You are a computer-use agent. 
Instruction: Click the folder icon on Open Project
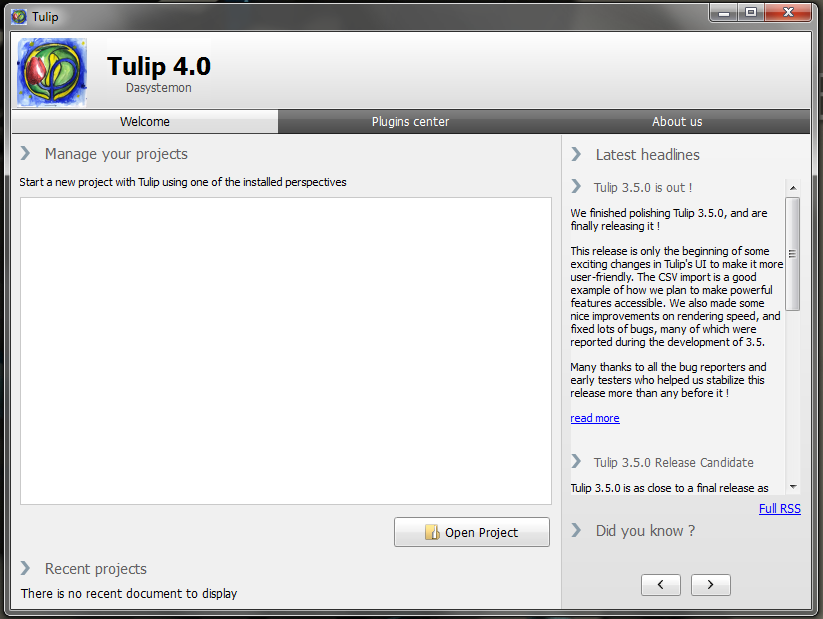[x=432, y=532]
